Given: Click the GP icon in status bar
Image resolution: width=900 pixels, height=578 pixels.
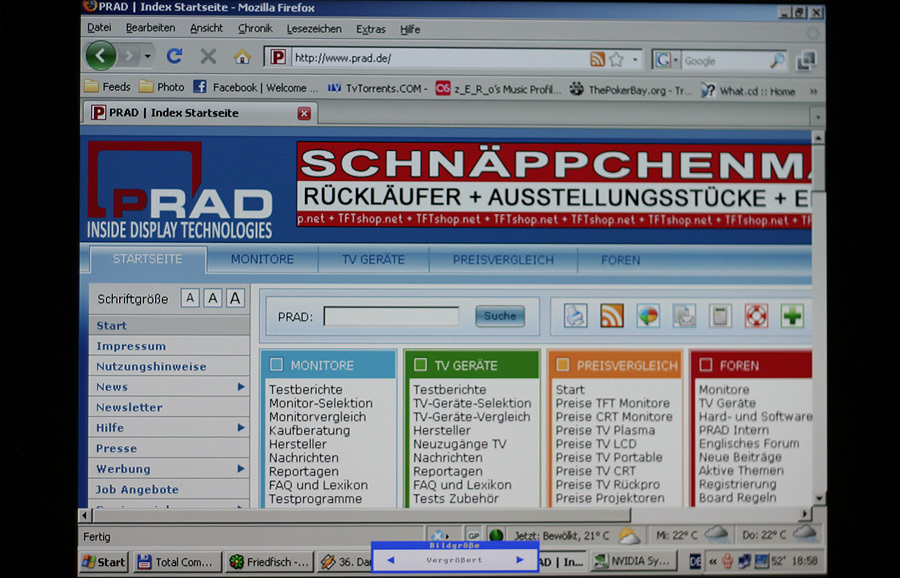Looking at the screenshot, I should pyautogui.click(x=473, y=536).
